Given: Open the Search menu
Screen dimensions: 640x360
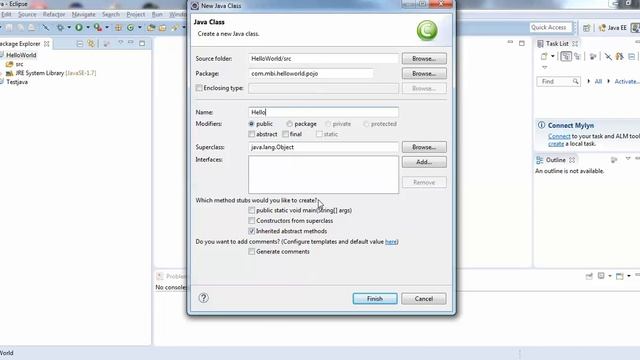Looking at the screenshot, I should coord(111,14).
